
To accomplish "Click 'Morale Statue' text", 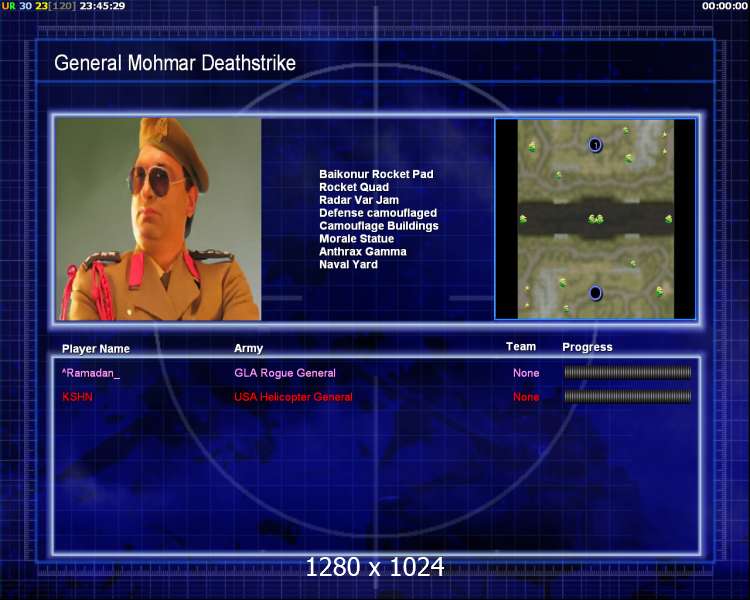I will (x=356, y=239).
